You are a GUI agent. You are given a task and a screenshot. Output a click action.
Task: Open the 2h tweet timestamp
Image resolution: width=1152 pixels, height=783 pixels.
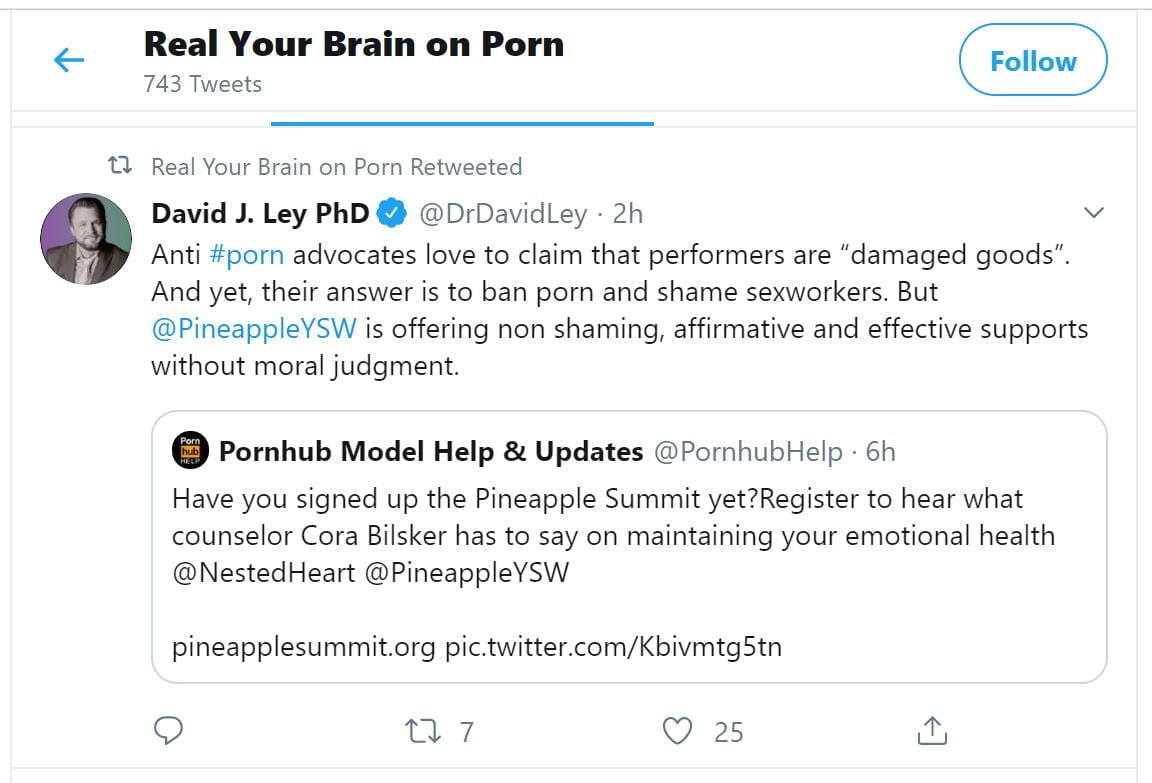click(628, 213)
